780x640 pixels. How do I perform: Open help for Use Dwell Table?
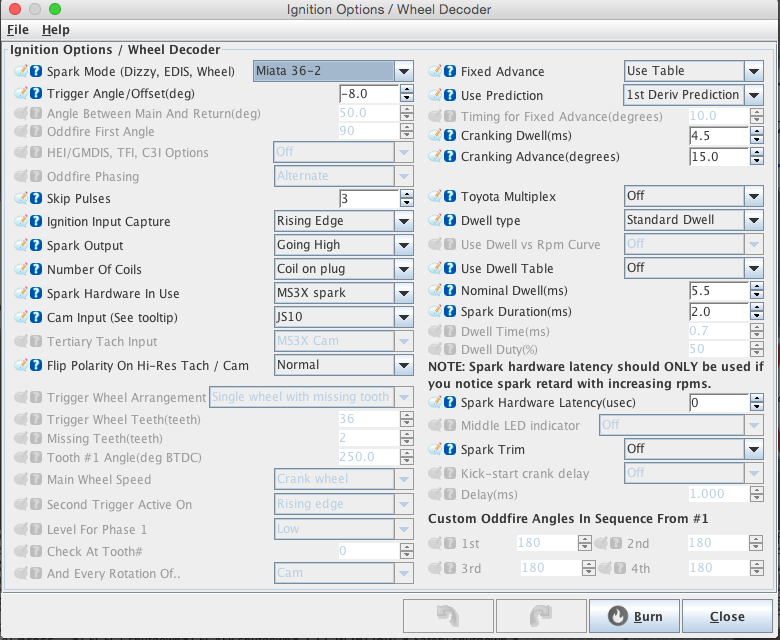[450, 268]
